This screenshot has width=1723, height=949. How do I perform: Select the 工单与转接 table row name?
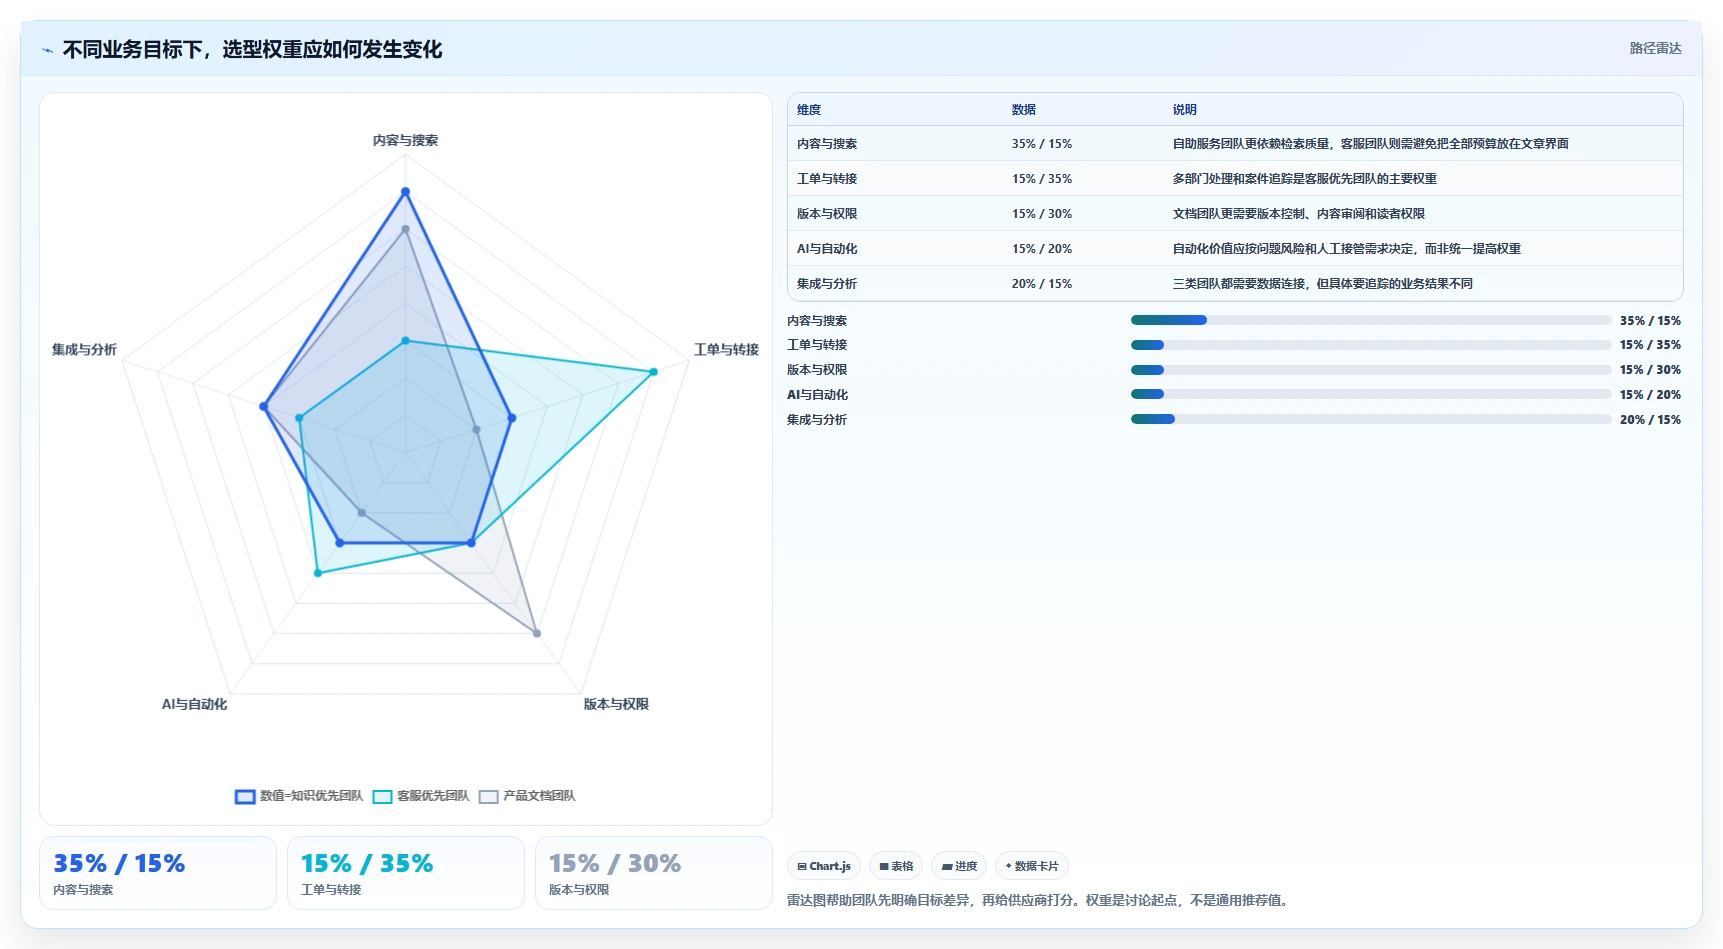point(827,179)
